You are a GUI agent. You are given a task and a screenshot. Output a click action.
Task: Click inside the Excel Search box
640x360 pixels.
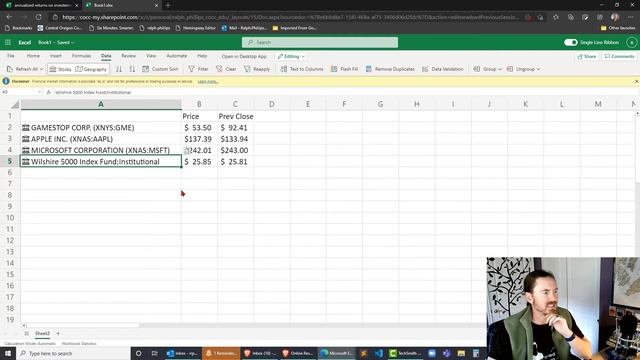[320, 42]
